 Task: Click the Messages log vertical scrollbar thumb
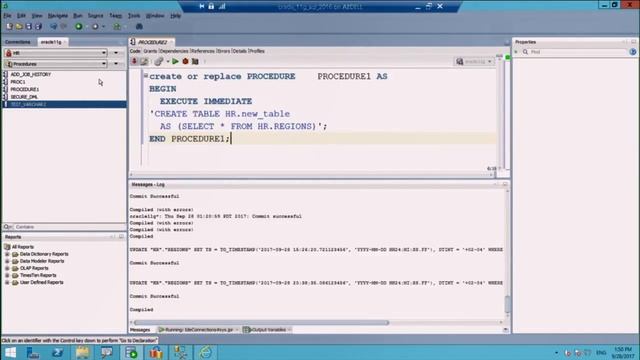[507, 304]
